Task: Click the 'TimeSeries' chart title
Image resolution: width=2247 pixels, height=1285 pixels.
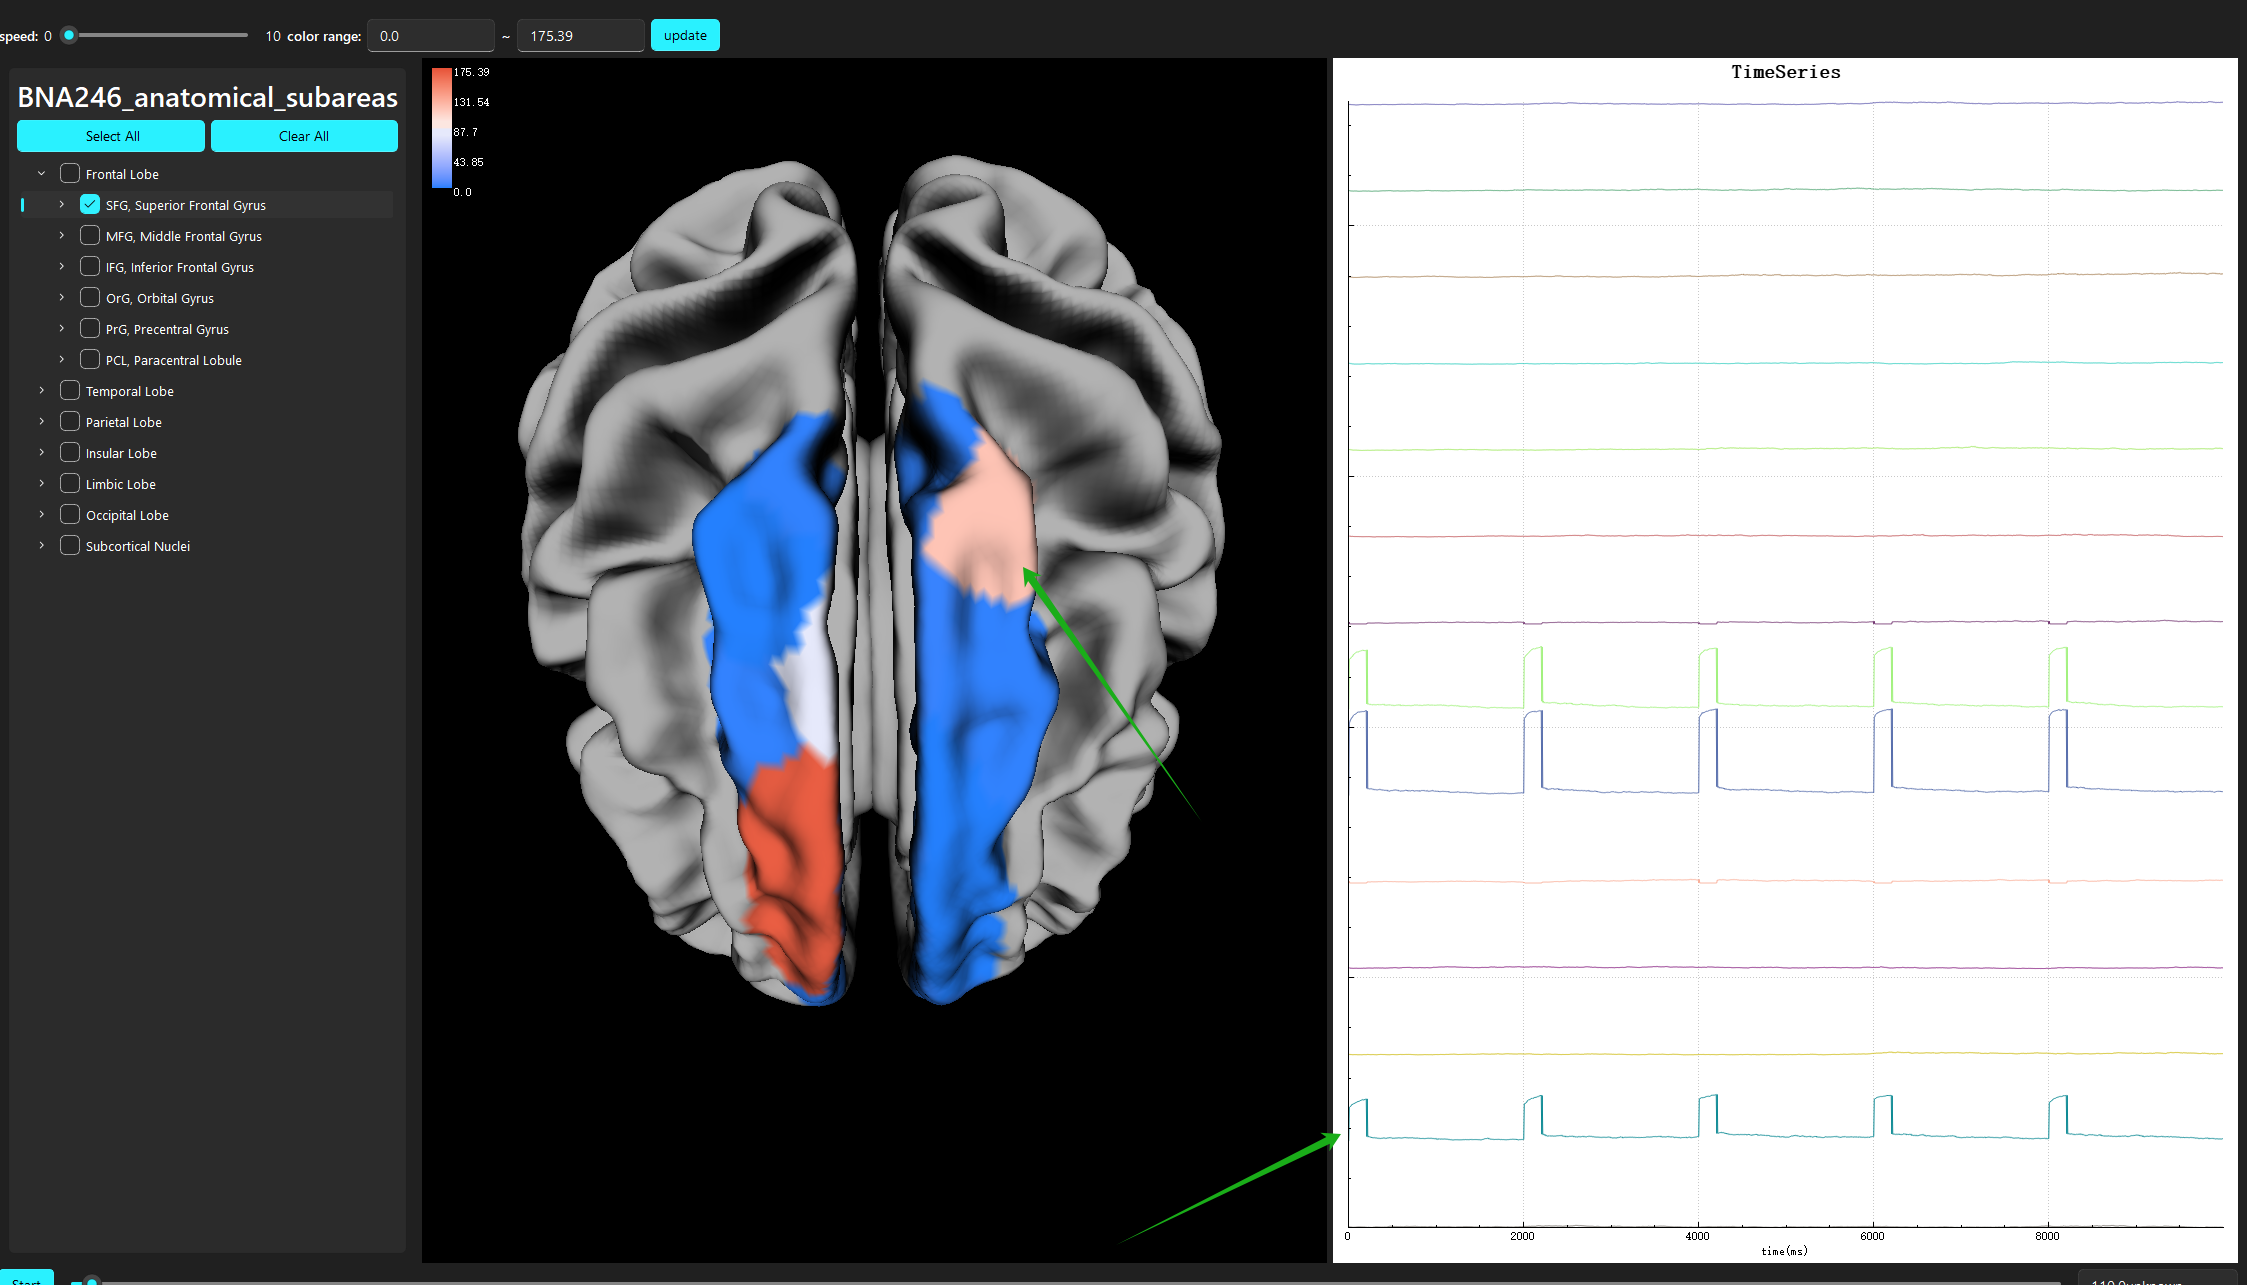Action: tap(1785, 72)
